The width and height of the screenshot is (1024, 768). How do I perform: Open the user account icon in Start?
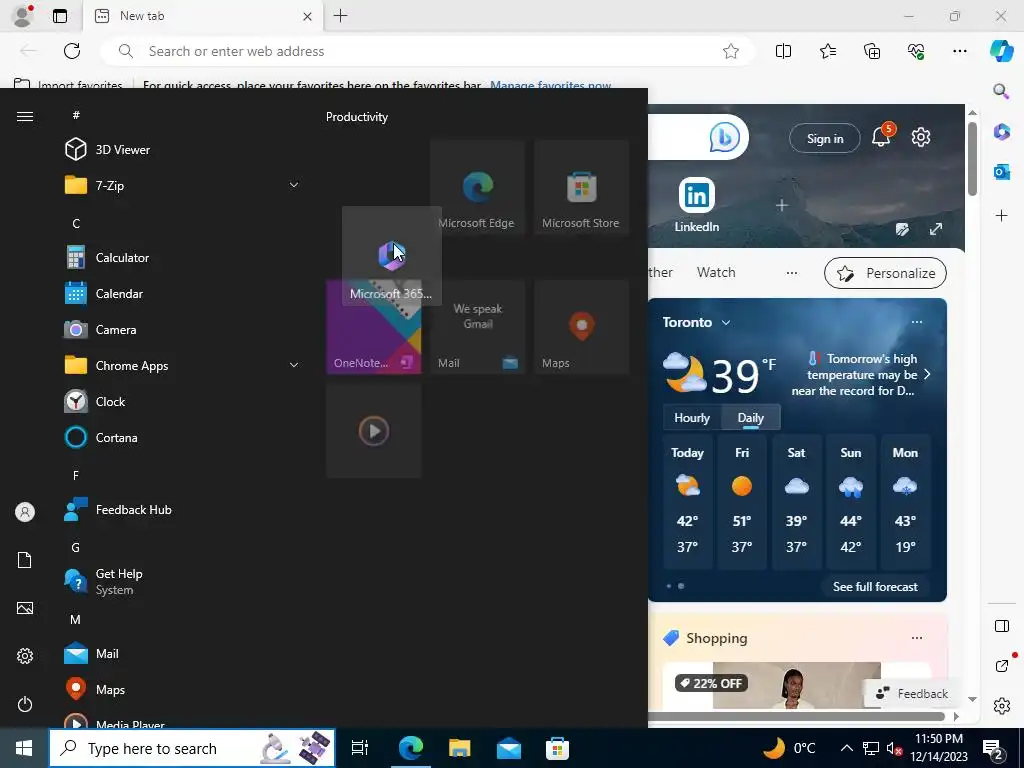point(25,512)
